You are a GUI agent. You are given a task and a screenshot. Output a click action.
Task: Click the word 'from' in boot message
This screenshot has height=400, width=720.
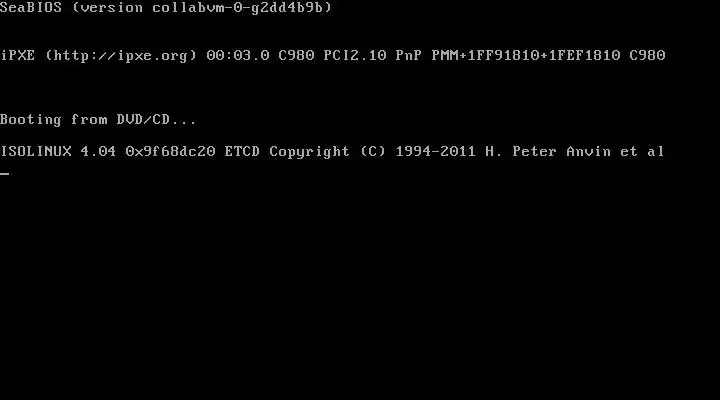point(89,120)
